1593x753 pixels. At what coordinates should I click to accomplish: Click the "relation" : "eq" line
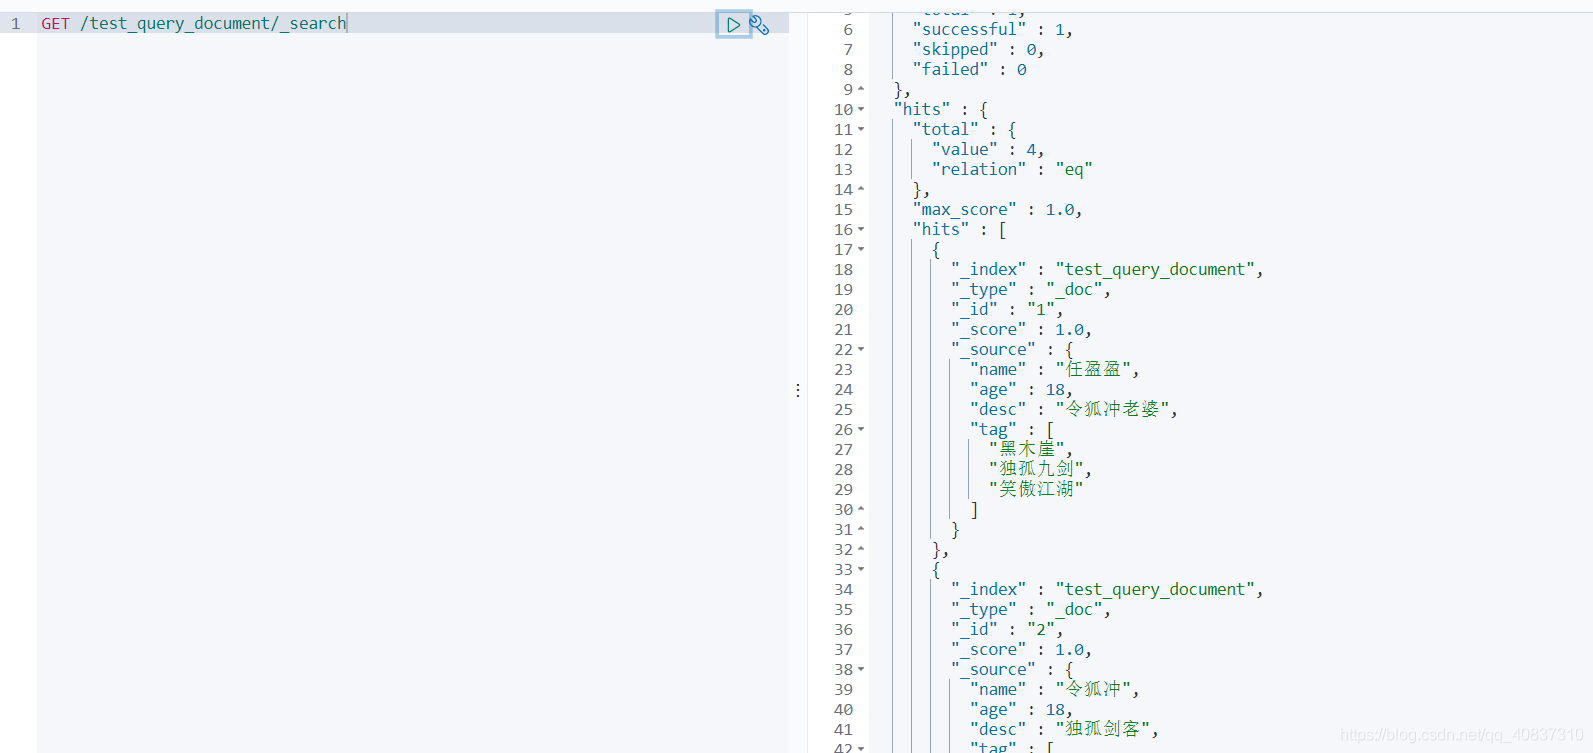tap(1012, 170)
